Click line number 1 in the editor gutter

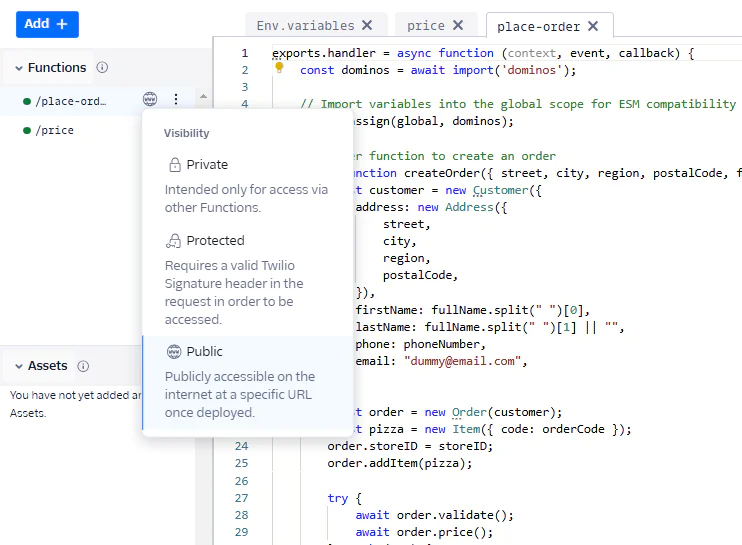pos(245,53)
